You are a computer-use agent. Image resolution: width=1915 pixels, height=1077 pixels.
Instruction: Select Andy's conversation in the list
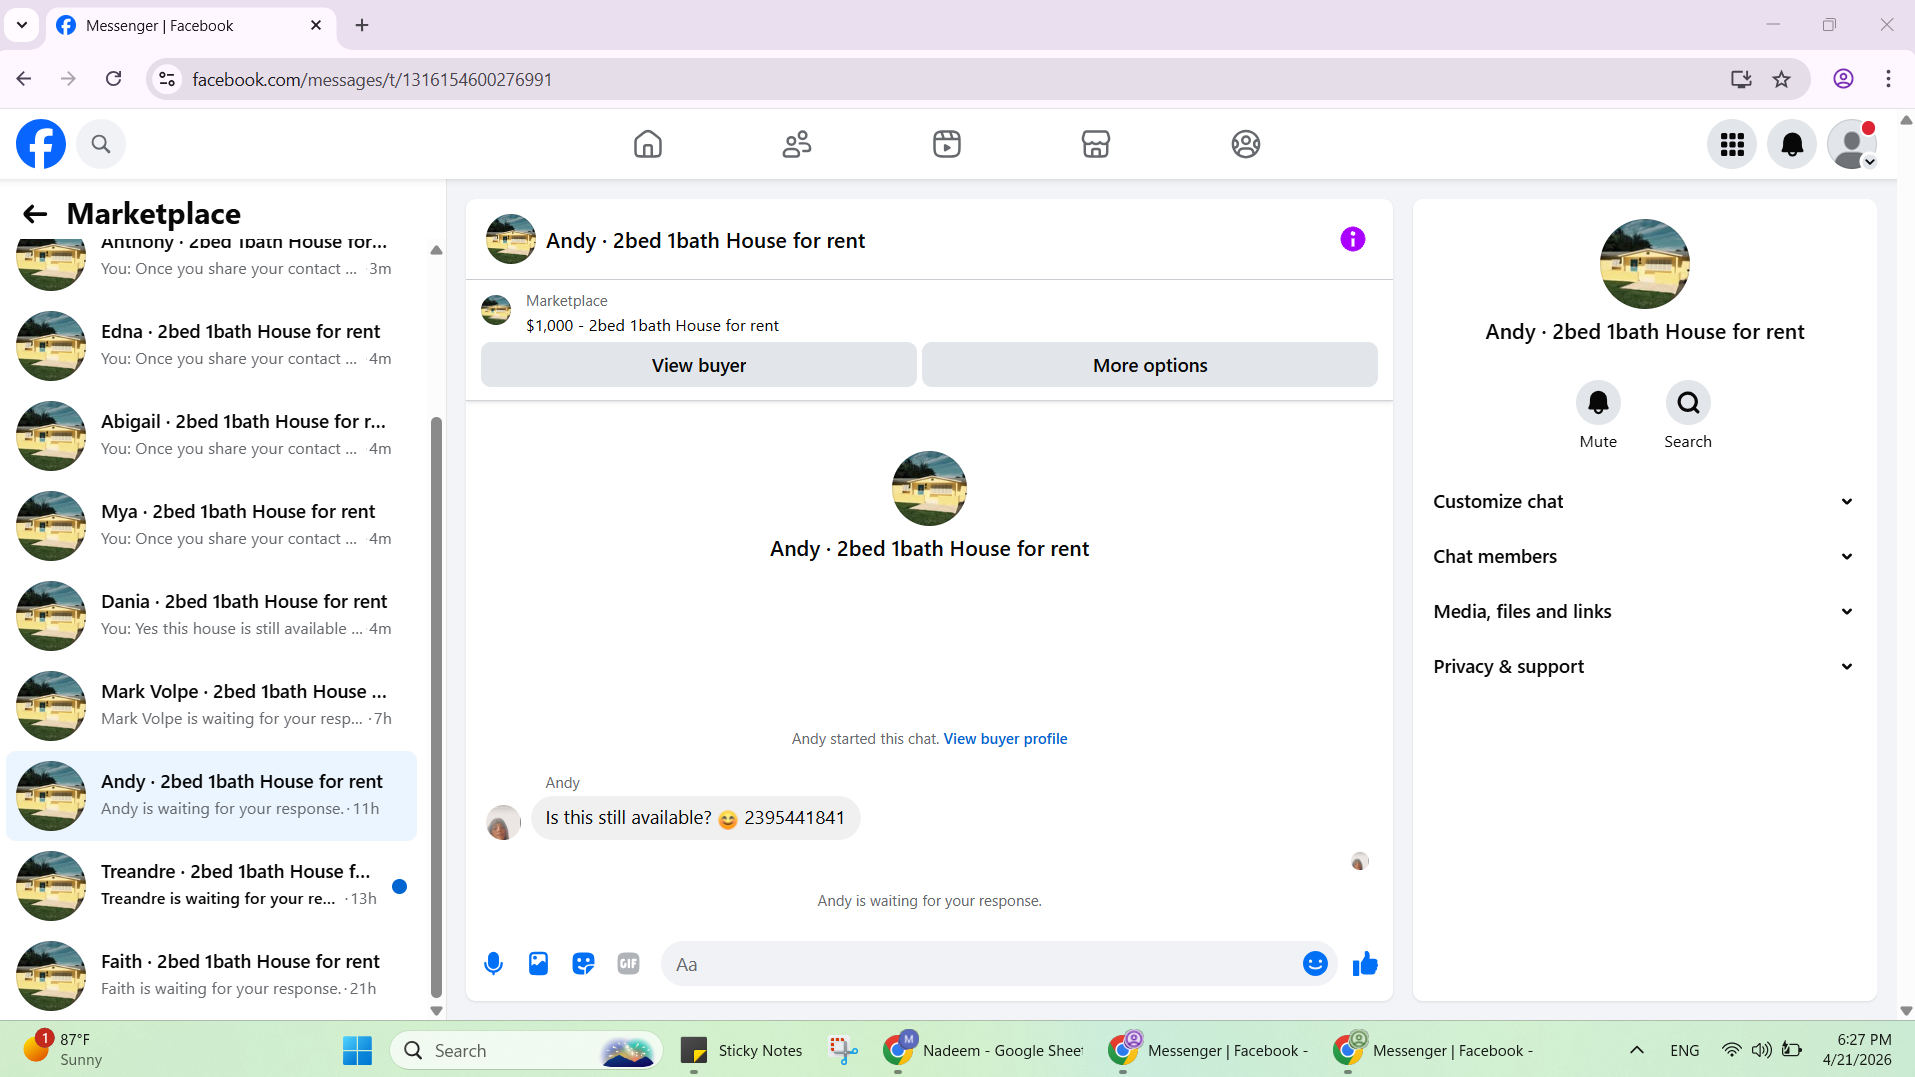pos(211,796)
